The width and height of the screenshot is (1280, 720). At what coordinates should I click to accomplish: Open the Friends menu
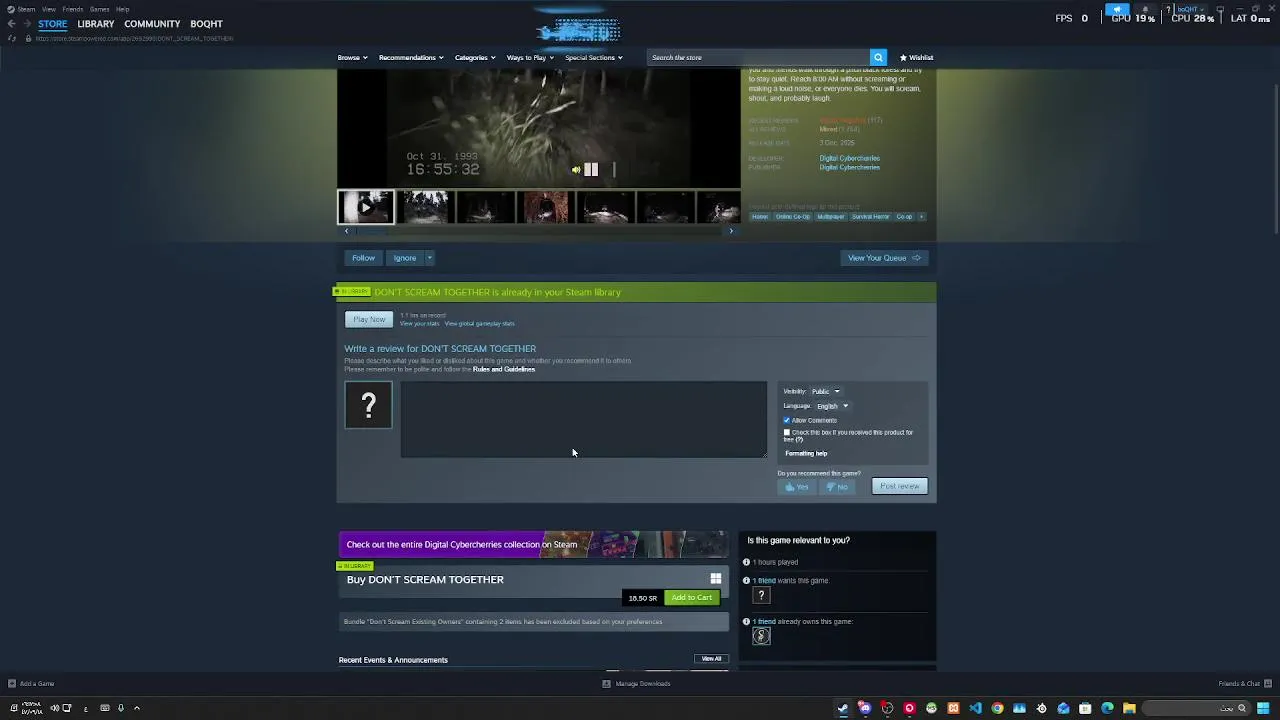pyautogui.click(x=72, y=9)
